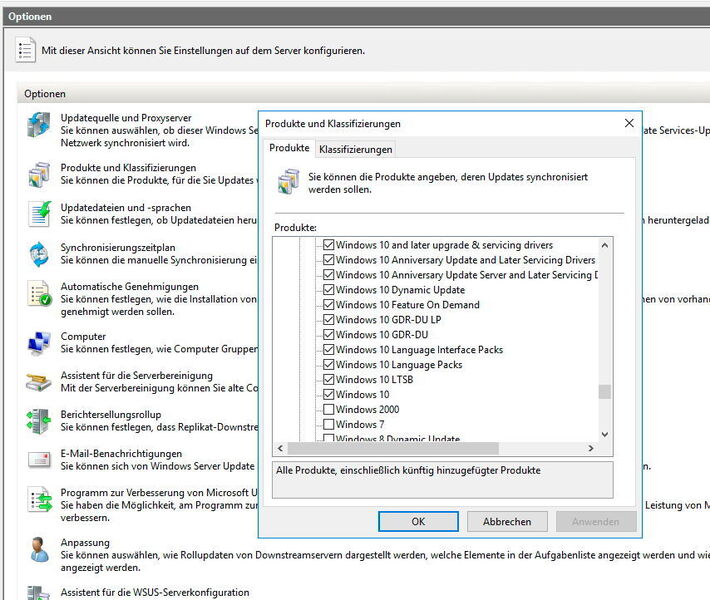The width and height of the screenshot is (710, 600).
Task: Click the Berichtersellungsrollup icon
Action: [39, 421]
